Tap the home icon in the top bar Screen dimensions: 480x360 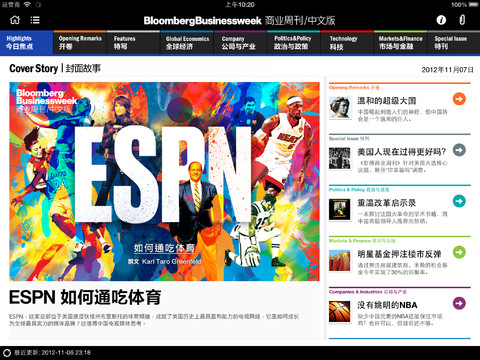point(15,20)
